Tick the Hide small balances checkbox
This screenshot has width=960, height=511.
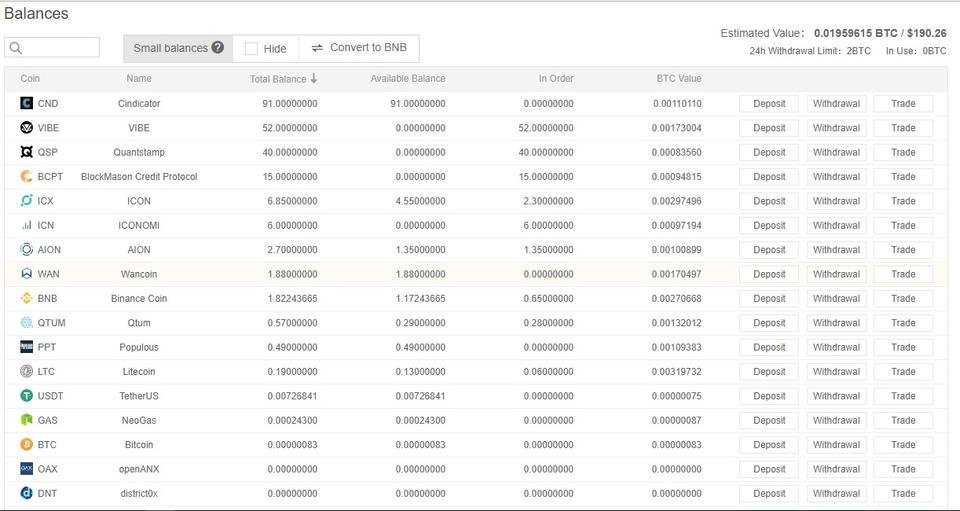point(251,49)
